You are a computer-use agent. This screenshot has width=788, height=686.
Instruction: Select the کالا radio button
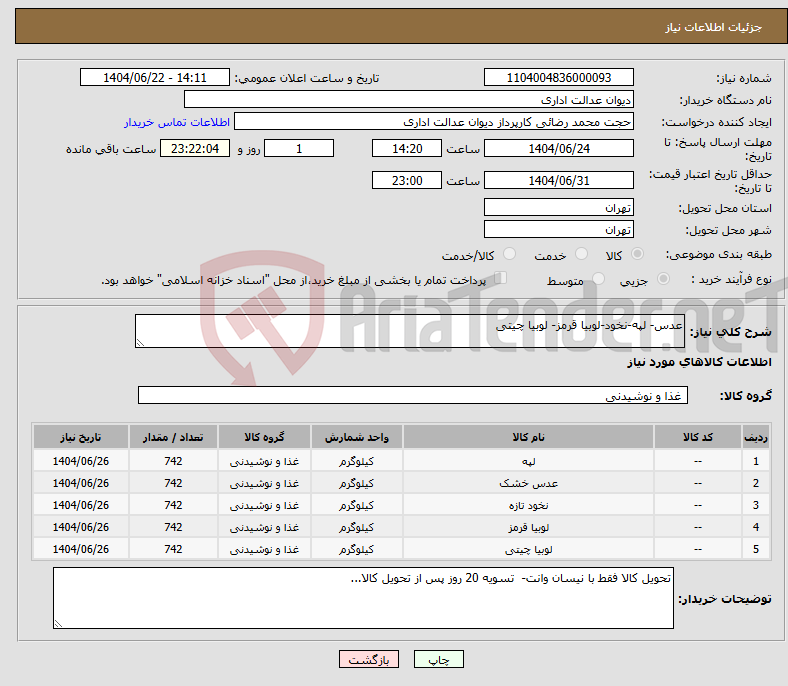tap(637, 254)
